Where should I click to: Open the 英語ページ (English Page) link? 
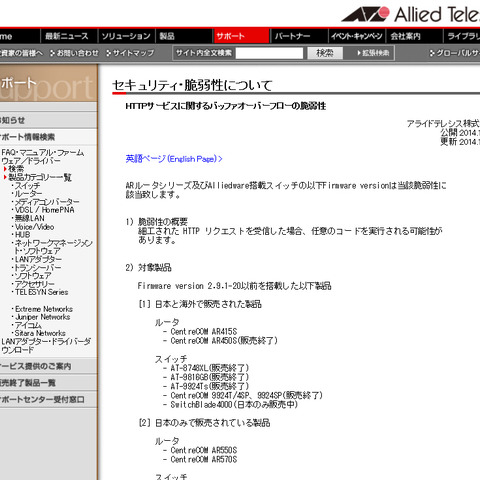(x=174, y=159)
